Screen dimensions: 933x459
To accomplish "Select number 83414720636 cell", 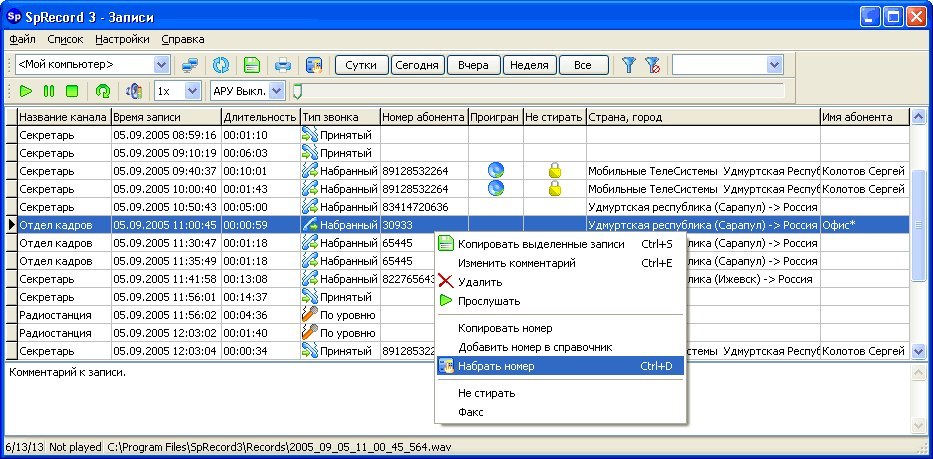I will tap(424, 207).
